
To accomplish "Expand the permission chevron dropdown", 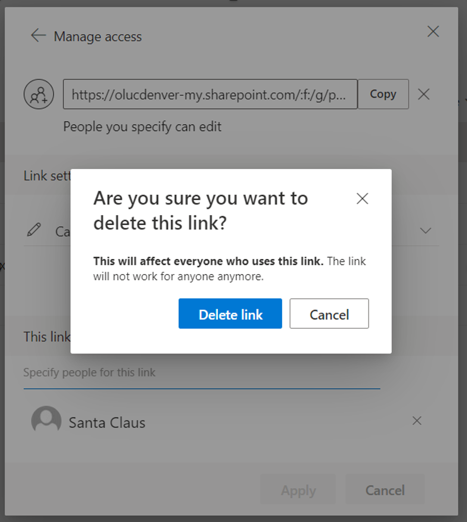I will click(426, 230).
